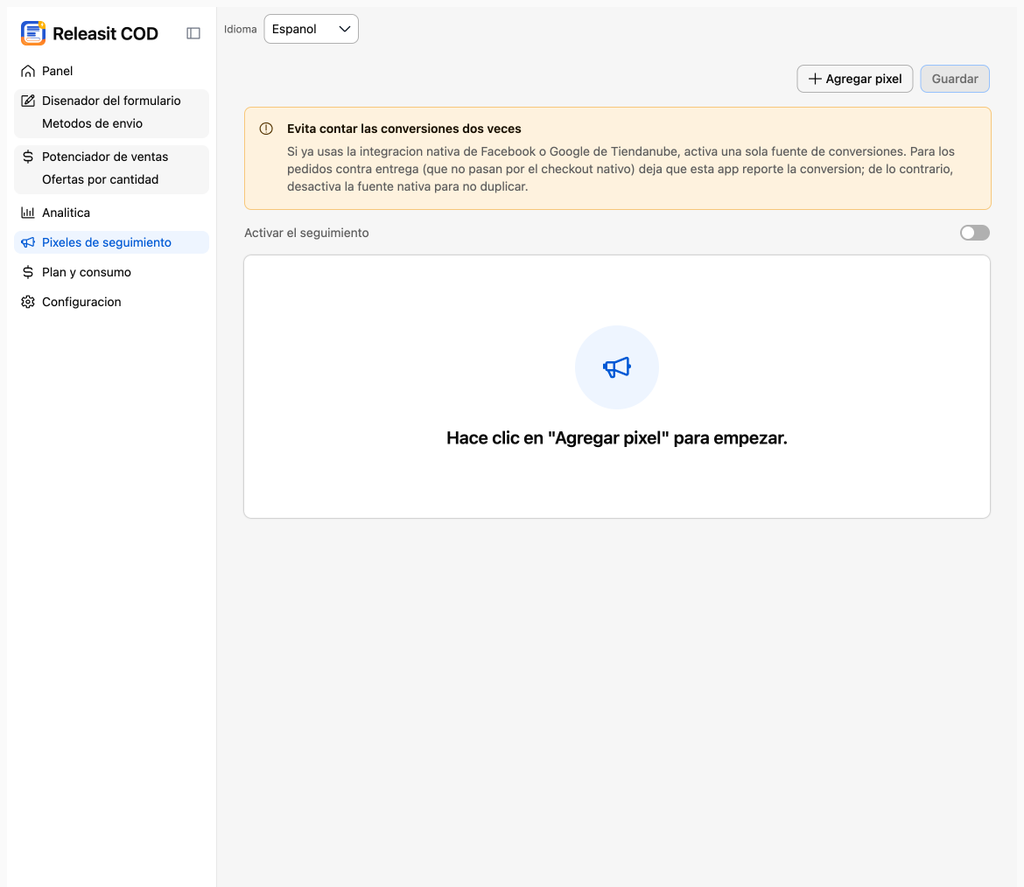Click the Guardar button

[955, 79]
